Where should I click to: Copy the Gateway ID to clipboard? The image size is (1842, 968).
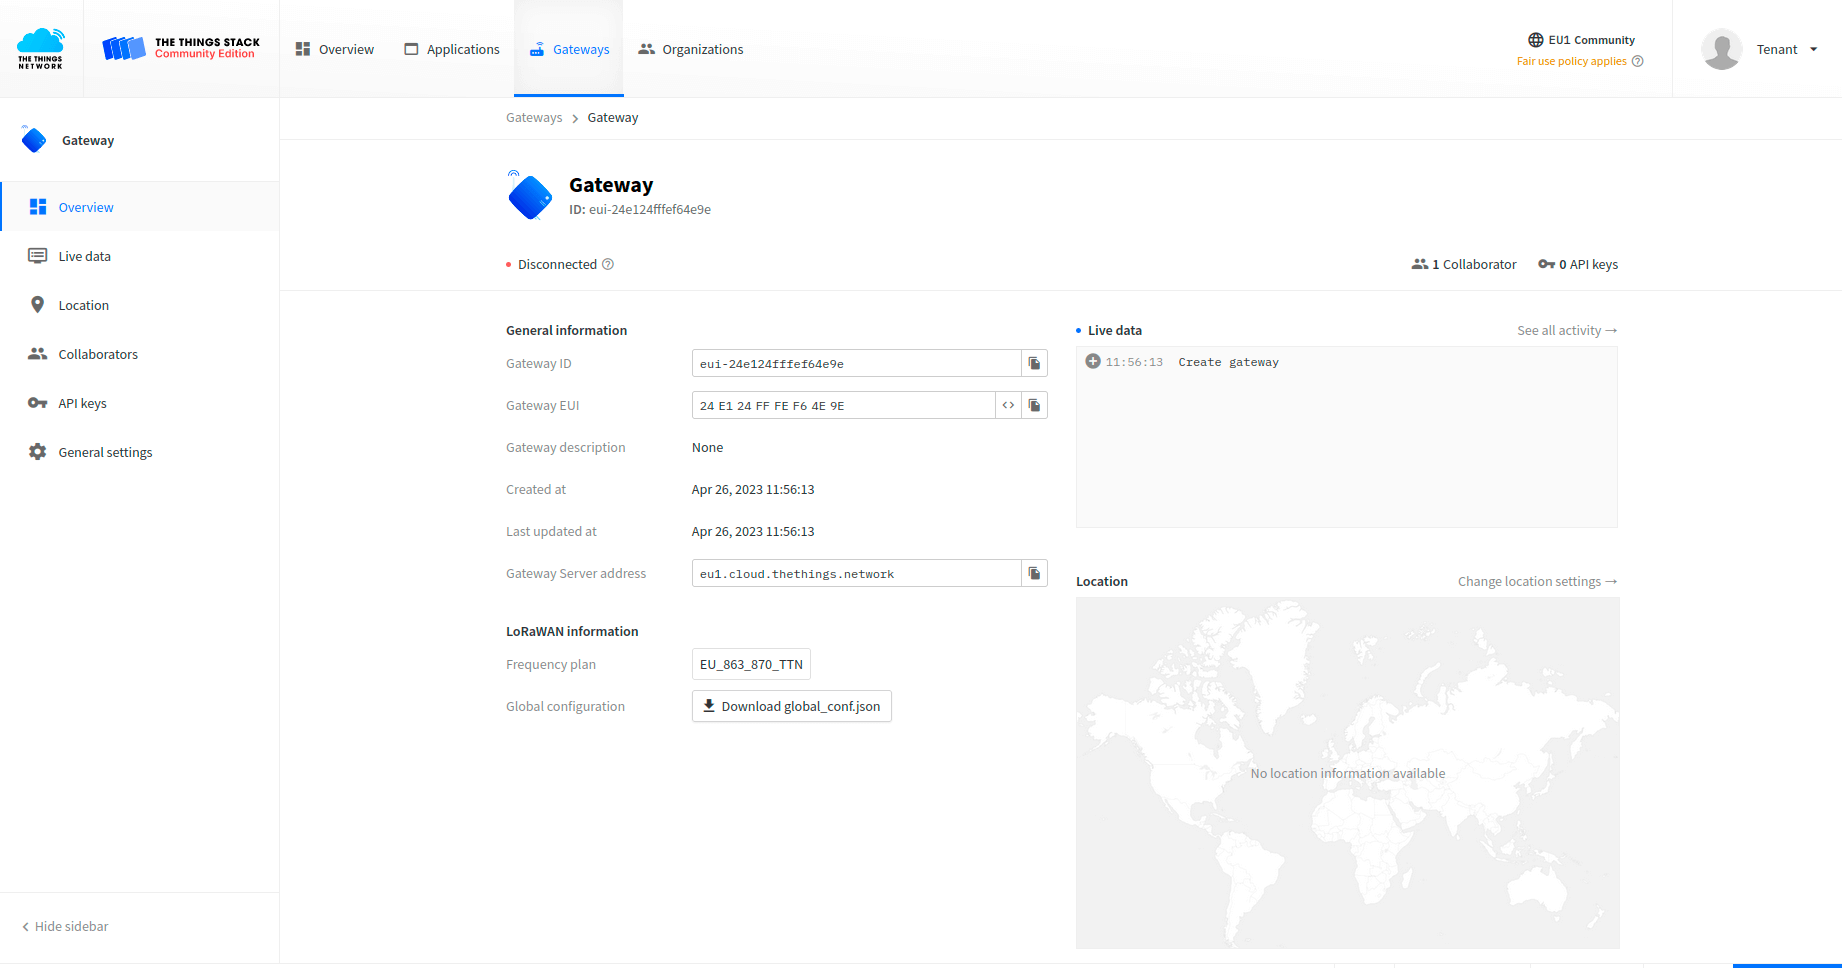coord(1034,364)
